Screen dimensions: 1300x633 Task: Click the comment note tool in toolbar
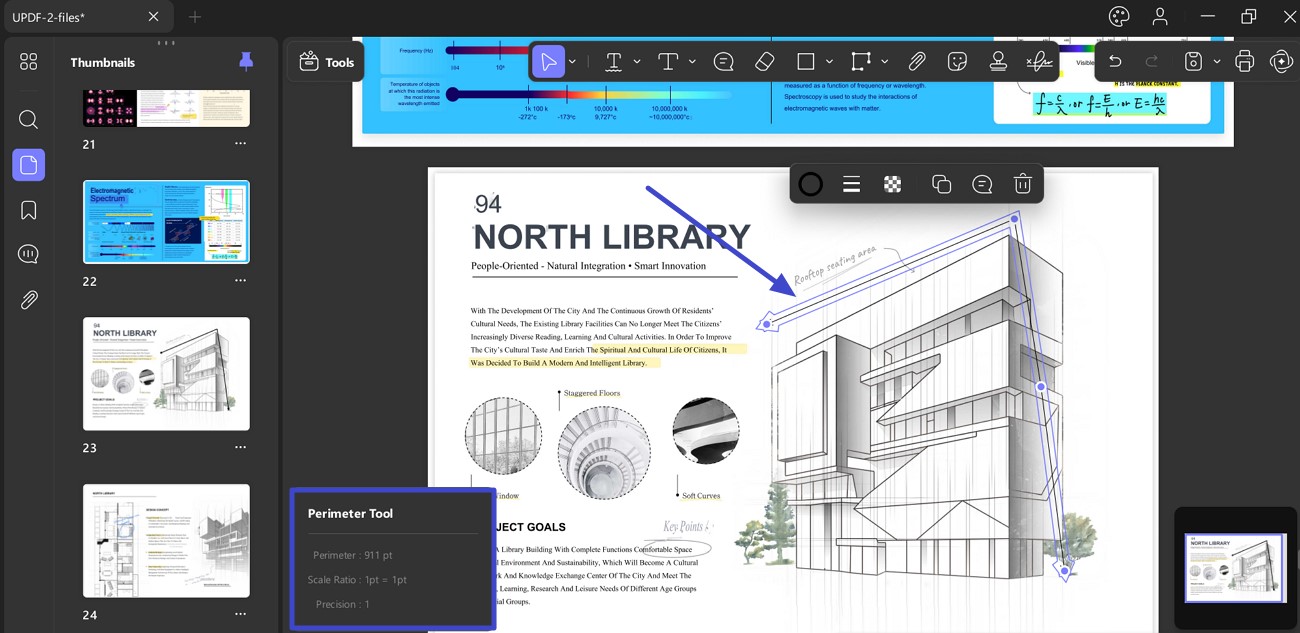click(x=724, y=62)
